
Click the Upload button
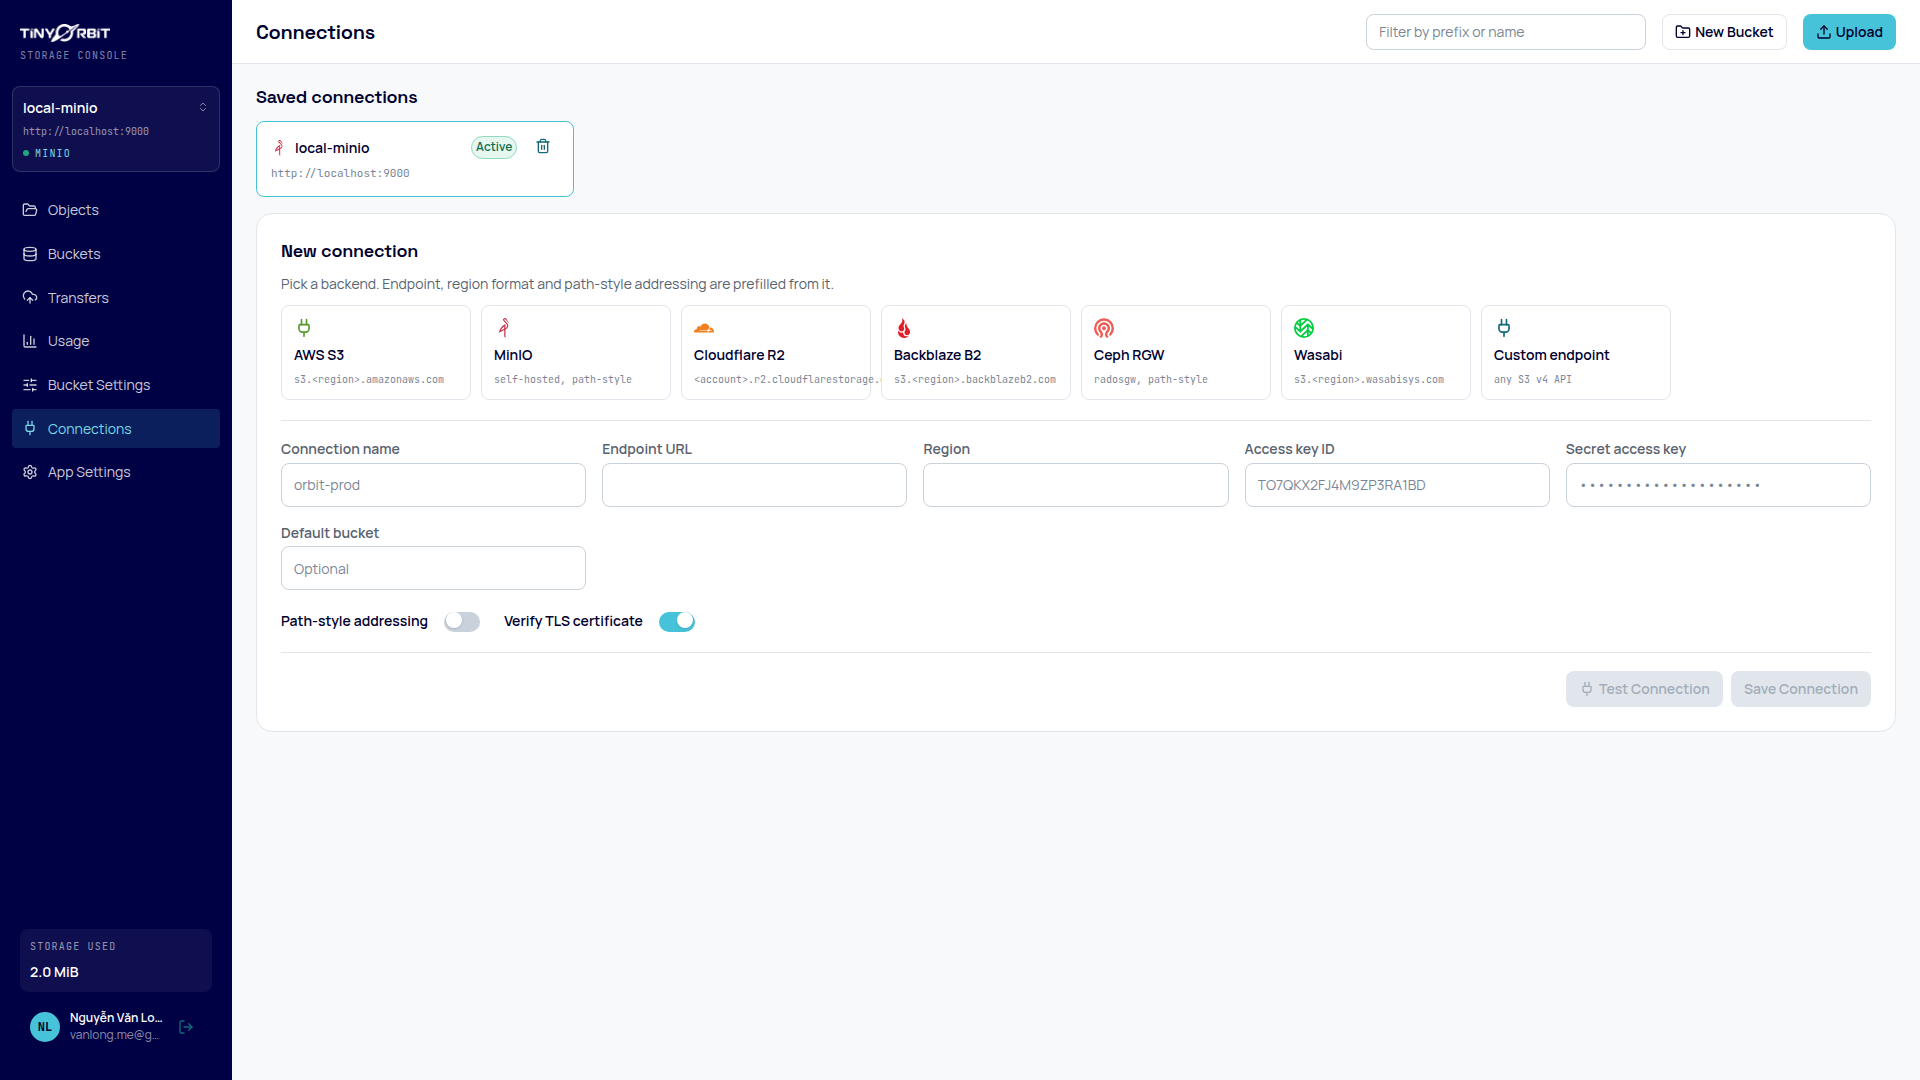coord(1849,32)
